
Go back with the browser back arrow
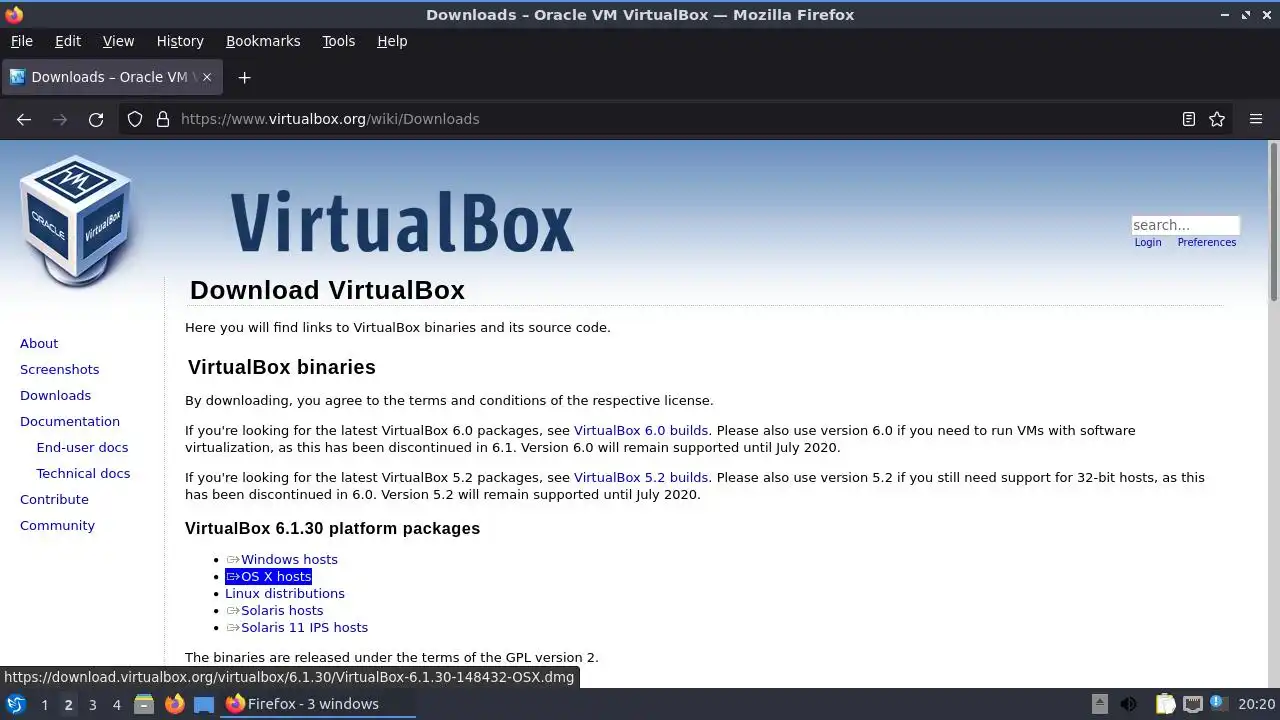[x=24, y=119]
